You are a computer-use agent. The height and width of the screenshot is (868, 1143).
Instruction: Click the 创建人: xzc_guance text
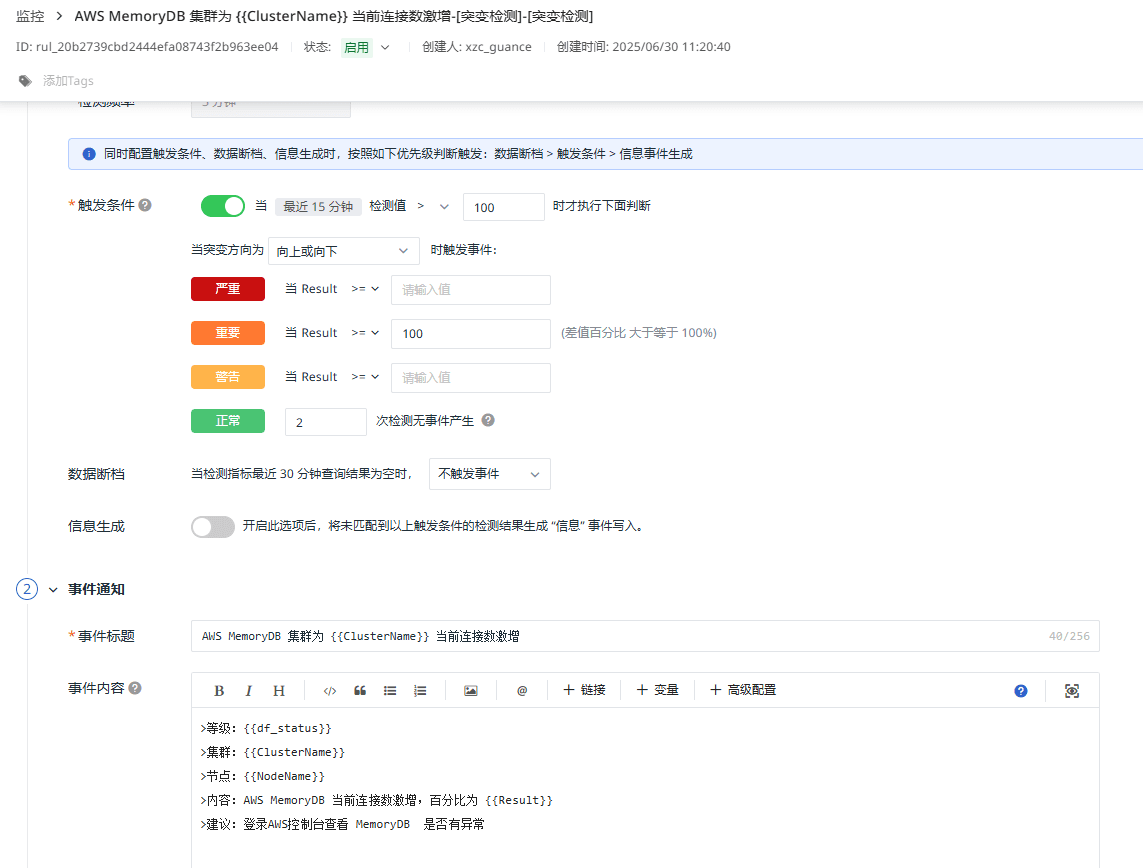pos(477,47)
